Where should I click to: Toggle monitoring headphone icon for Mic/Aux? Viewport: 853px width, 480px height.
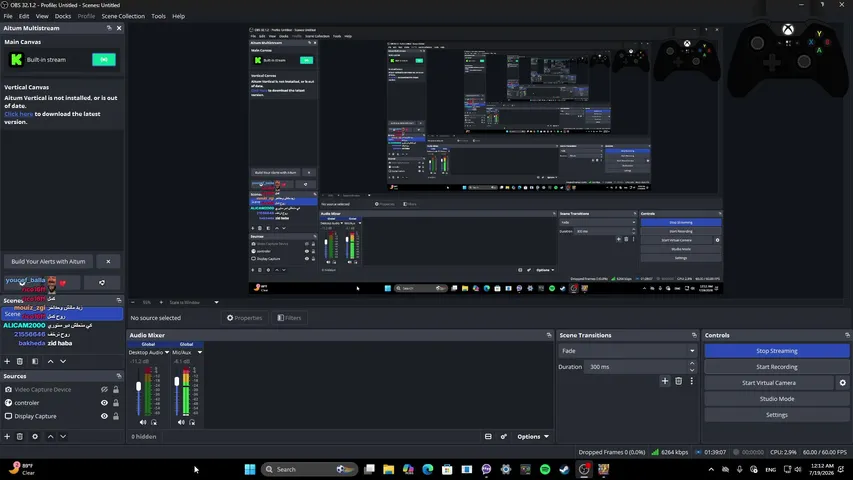[x=192, y=422]
